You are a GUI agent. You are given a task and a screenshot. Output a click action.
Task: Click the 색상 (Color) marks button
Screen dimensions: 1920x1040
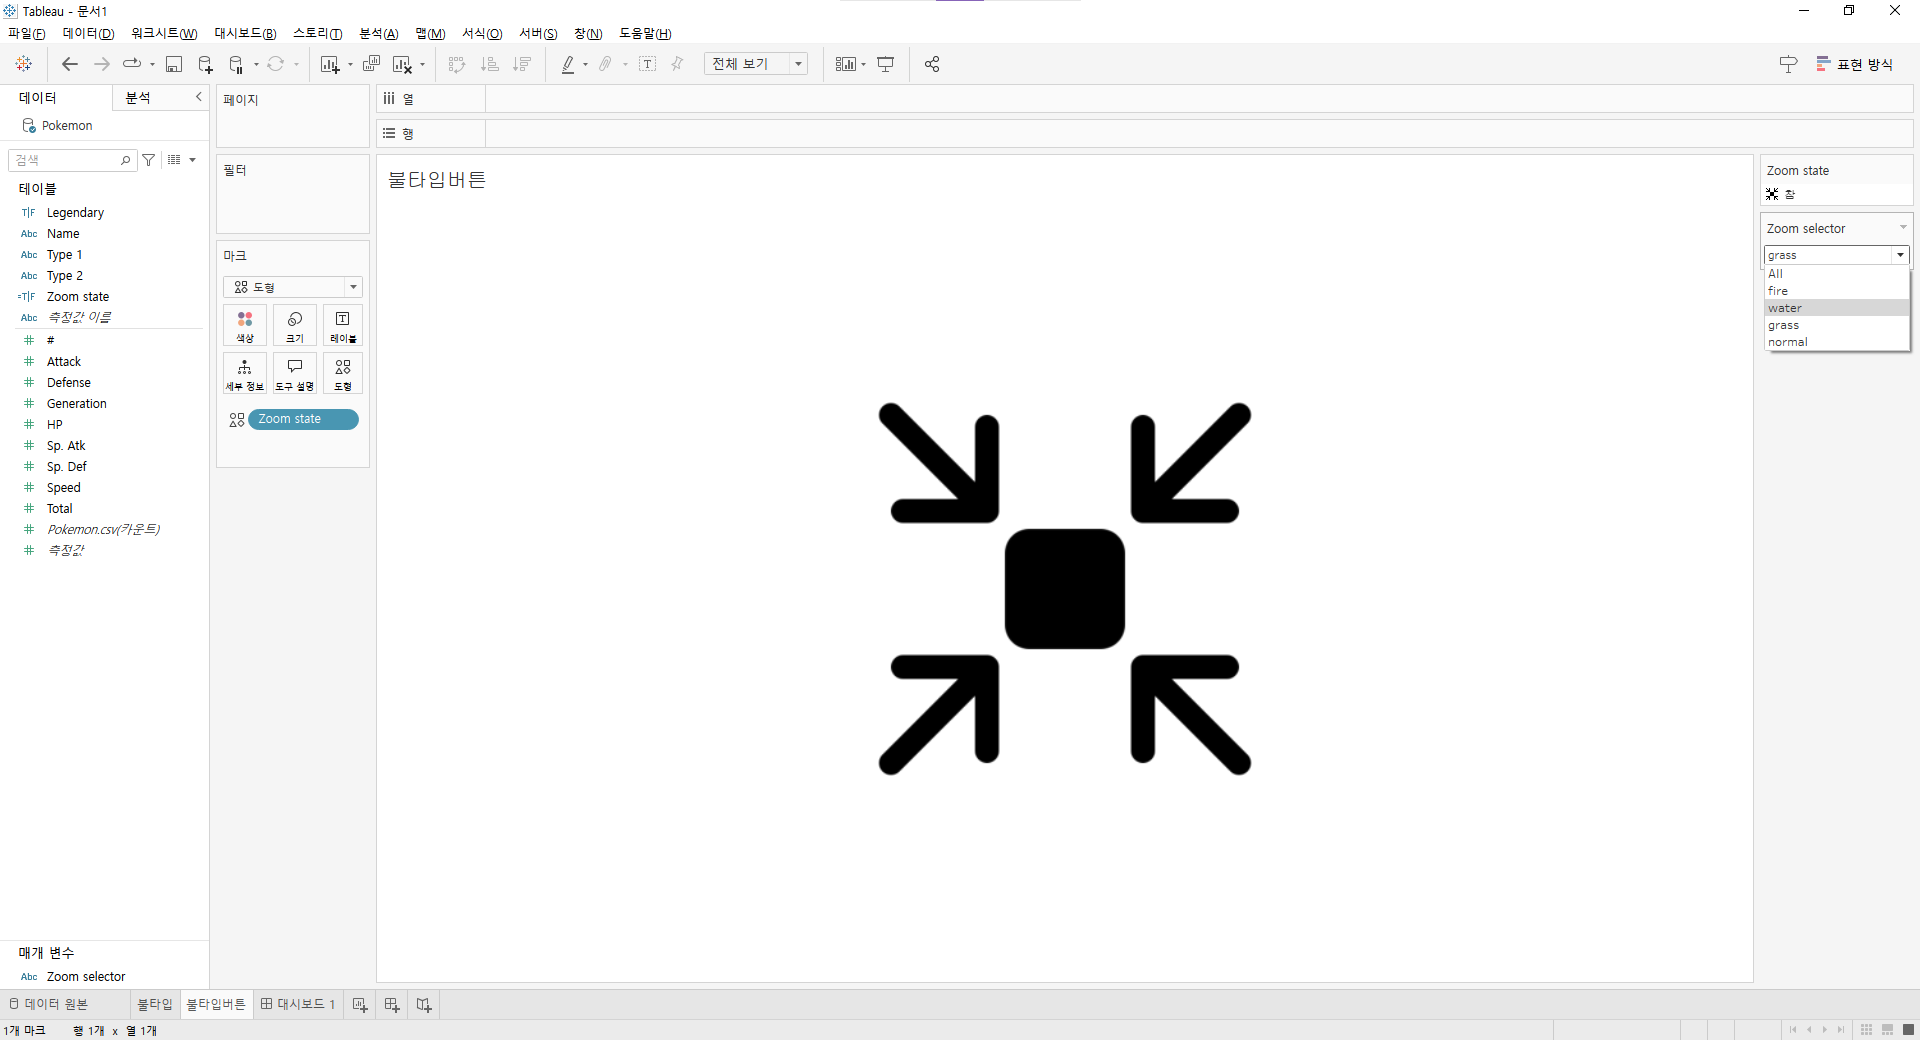click(x=245, y=326)
